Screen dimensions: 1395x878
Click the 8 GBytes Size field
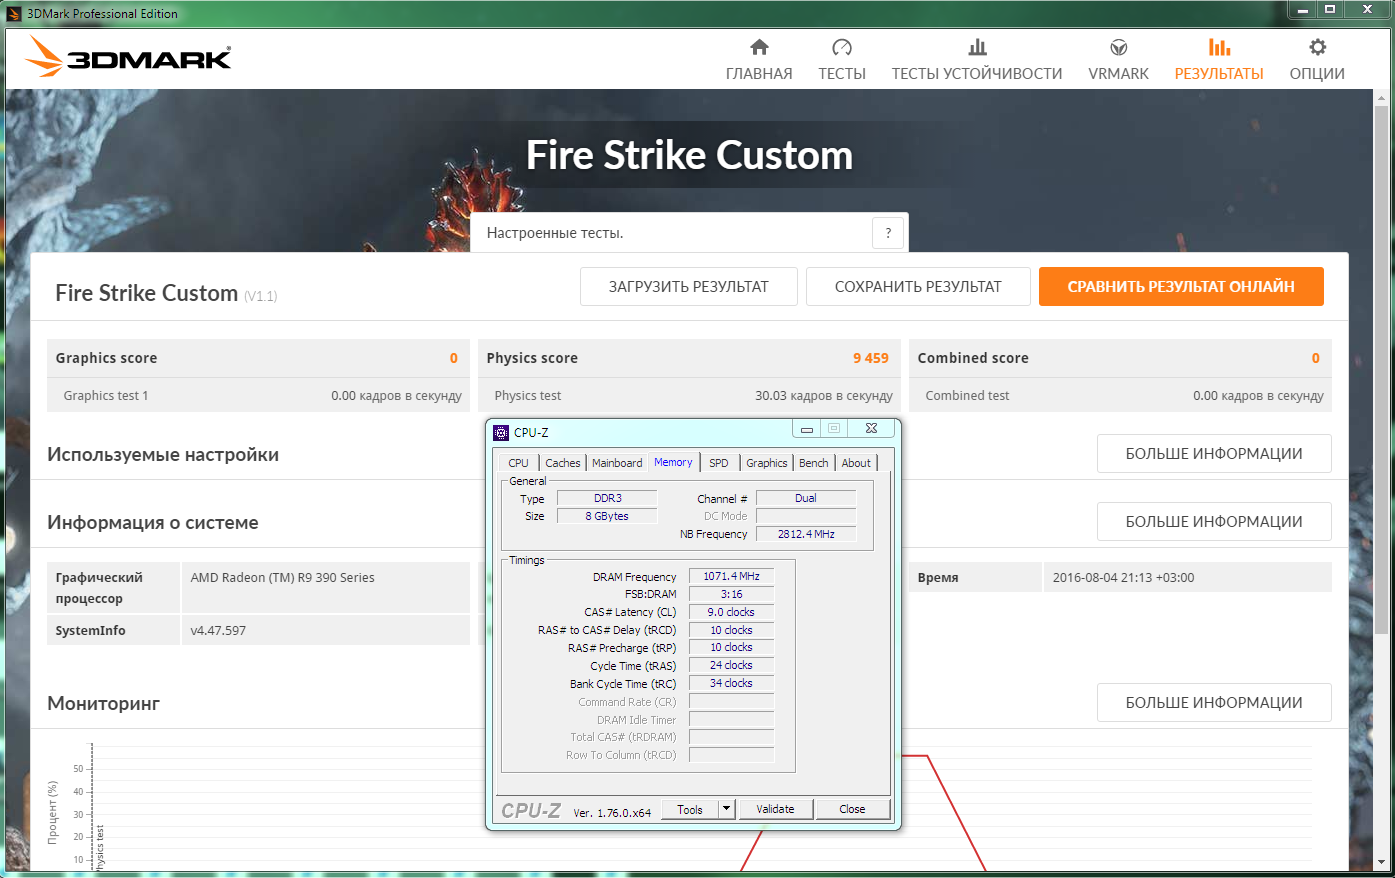(607, 516)
